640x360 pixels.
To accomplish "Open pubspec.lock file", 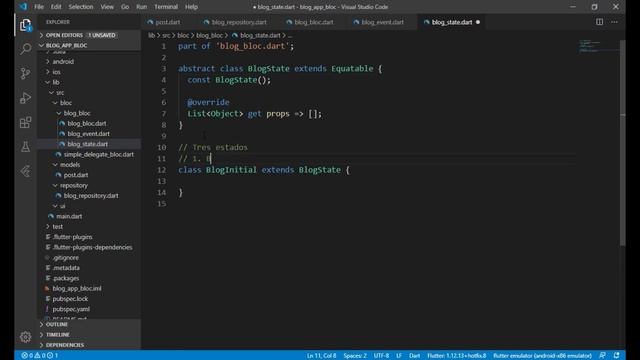I will tap(70, 299).
